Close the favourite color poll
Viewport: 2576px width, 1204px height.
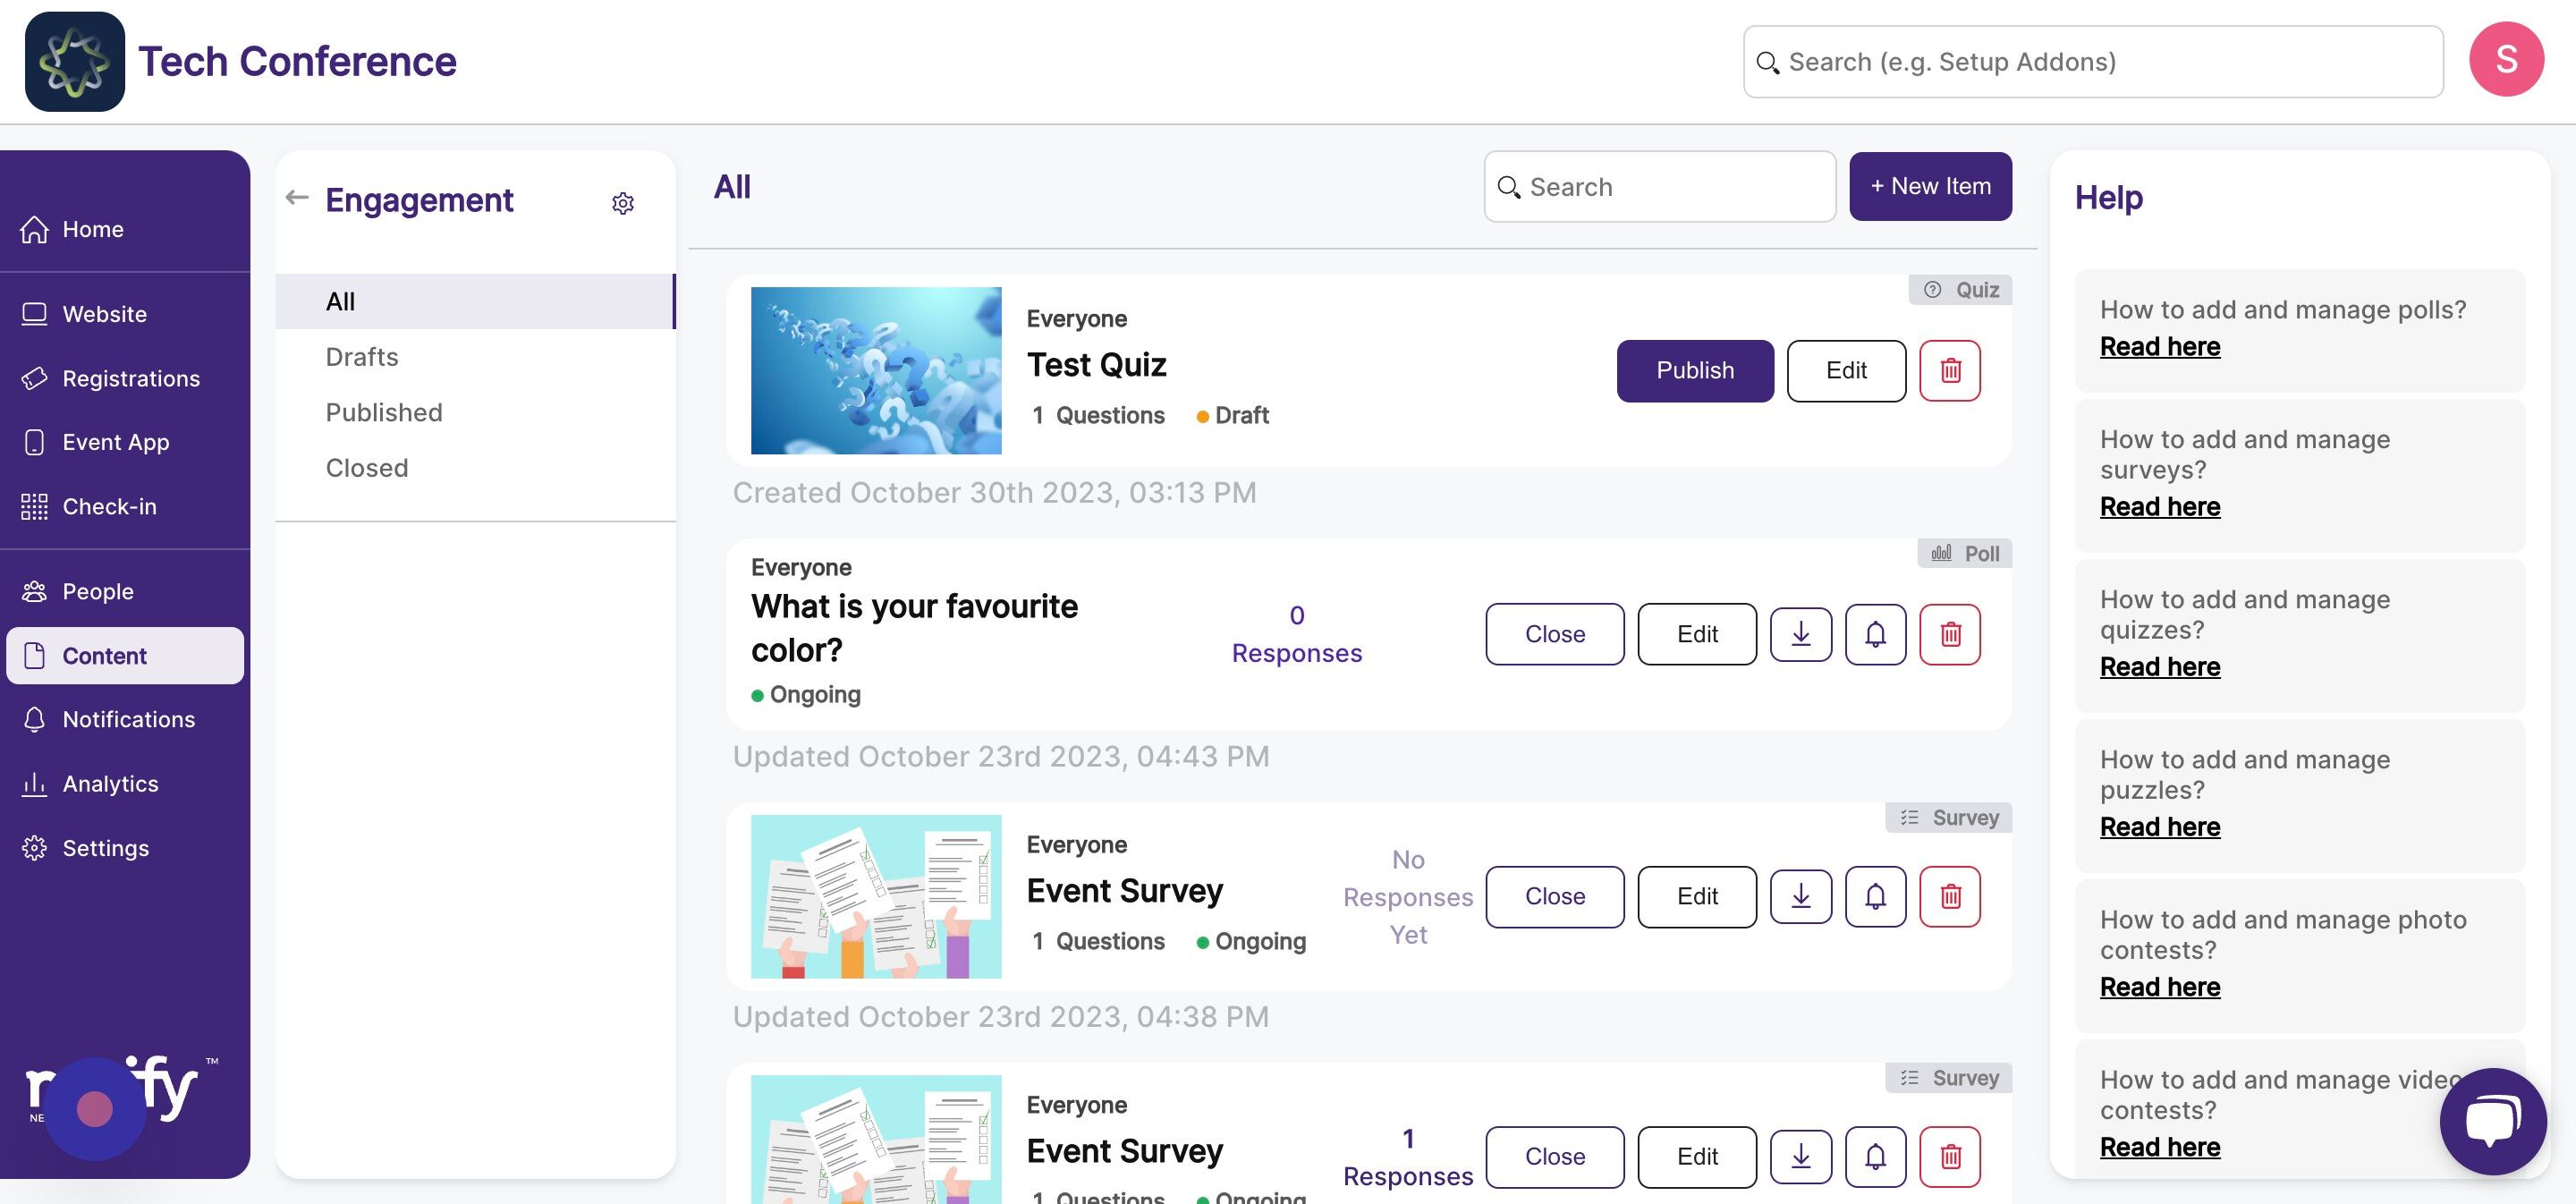1554,634
